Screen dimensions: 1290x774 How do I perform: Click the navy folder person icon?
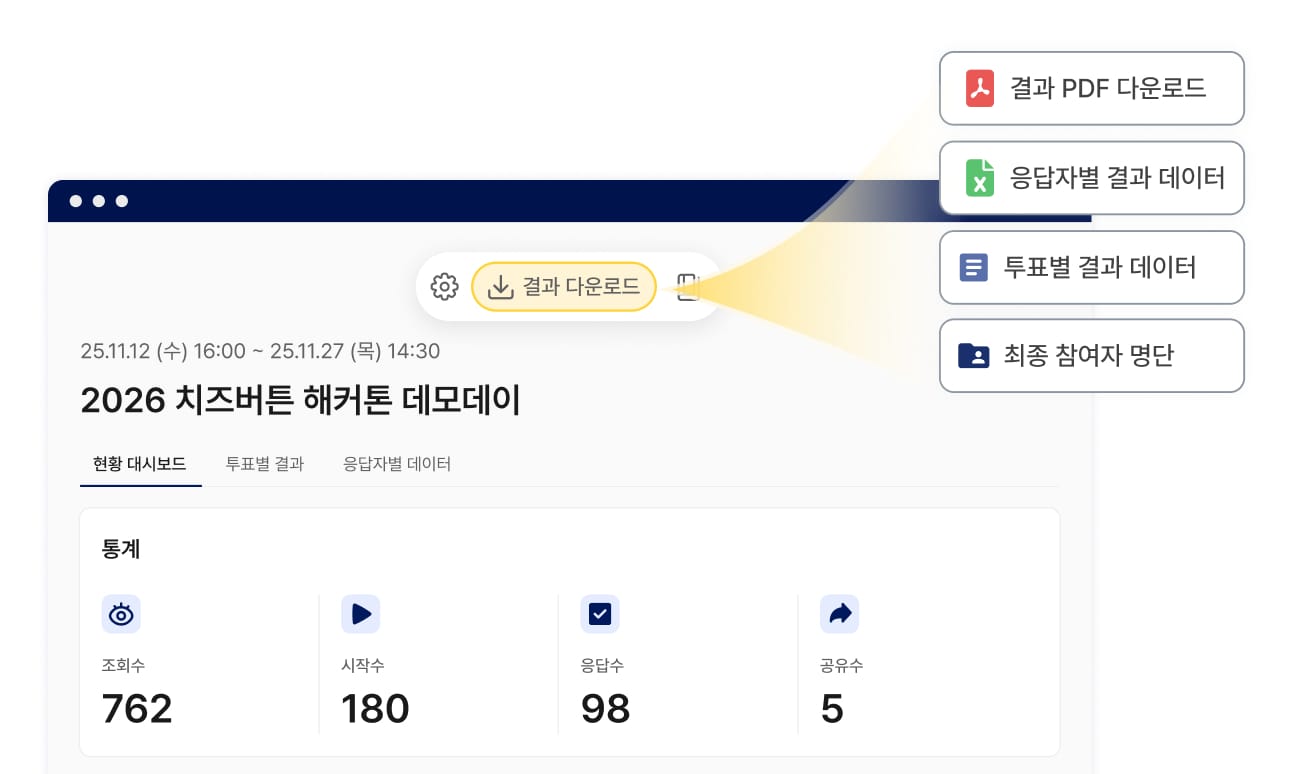click(973, 356)
